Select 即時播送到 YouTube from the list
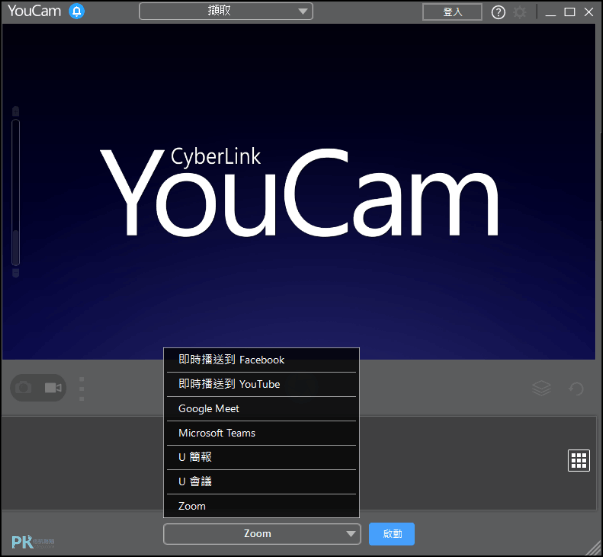603x557 pixels. 262,384
